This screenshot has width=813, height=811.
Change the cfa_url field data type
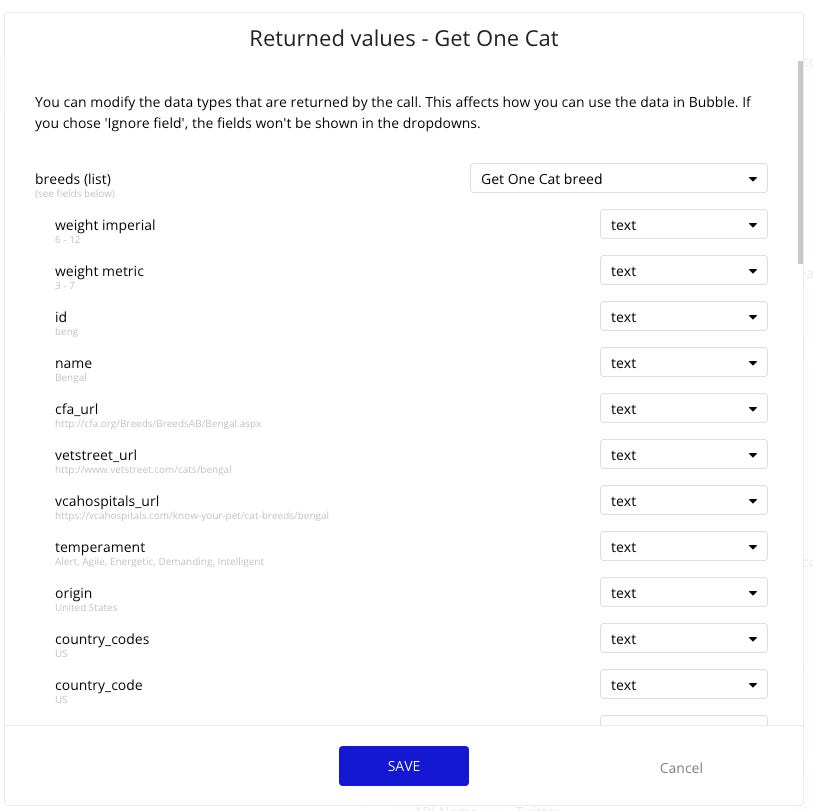[x=683, y=408]
